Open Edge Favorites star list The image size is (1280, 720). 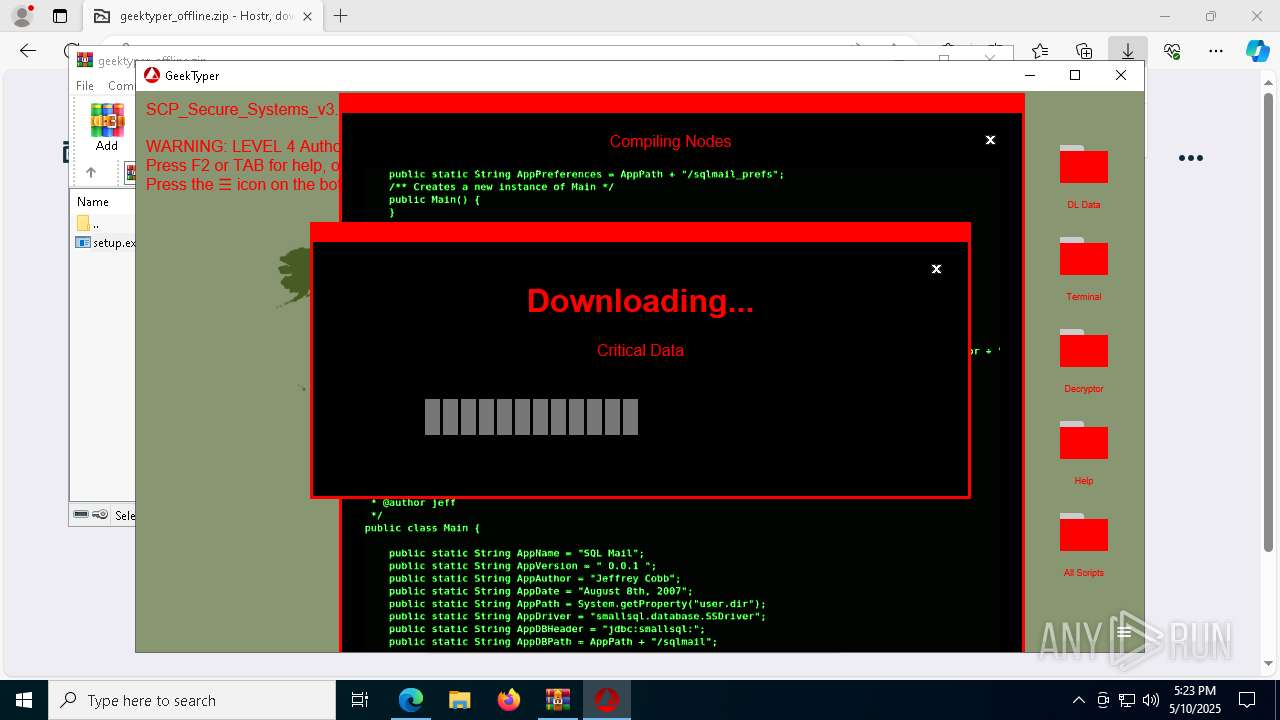point(1040,51)
